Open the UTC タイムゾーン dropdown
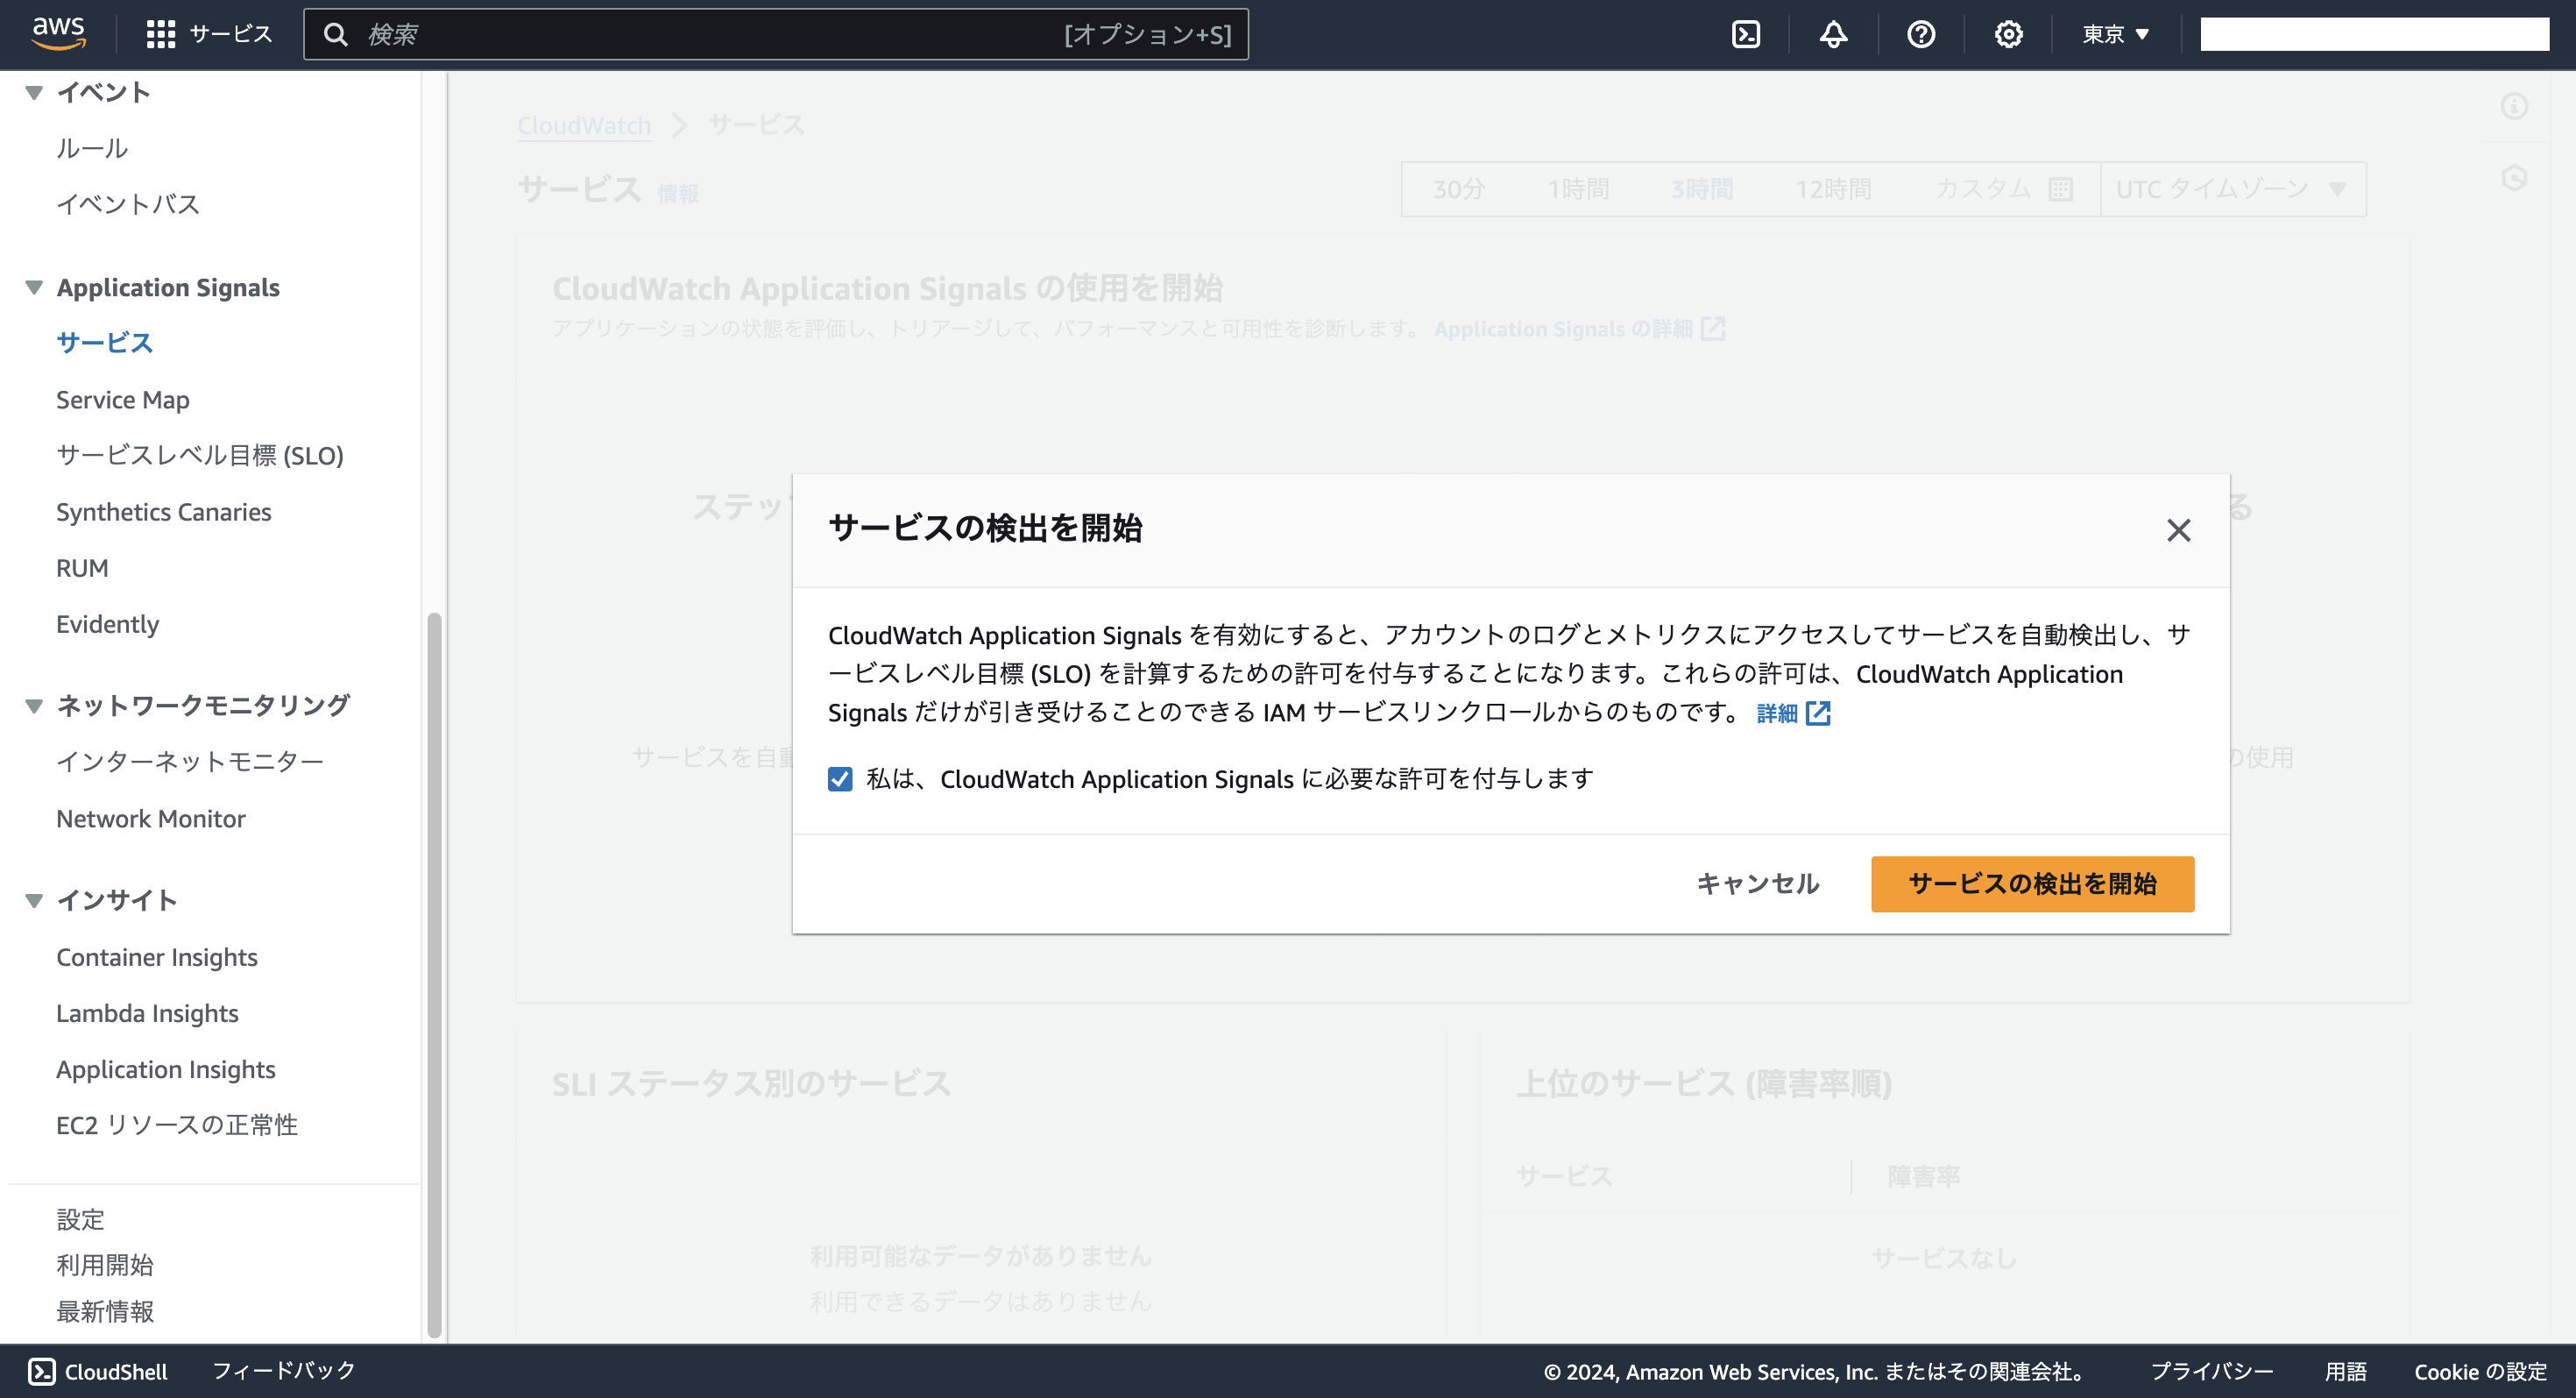 point(2231,189)
